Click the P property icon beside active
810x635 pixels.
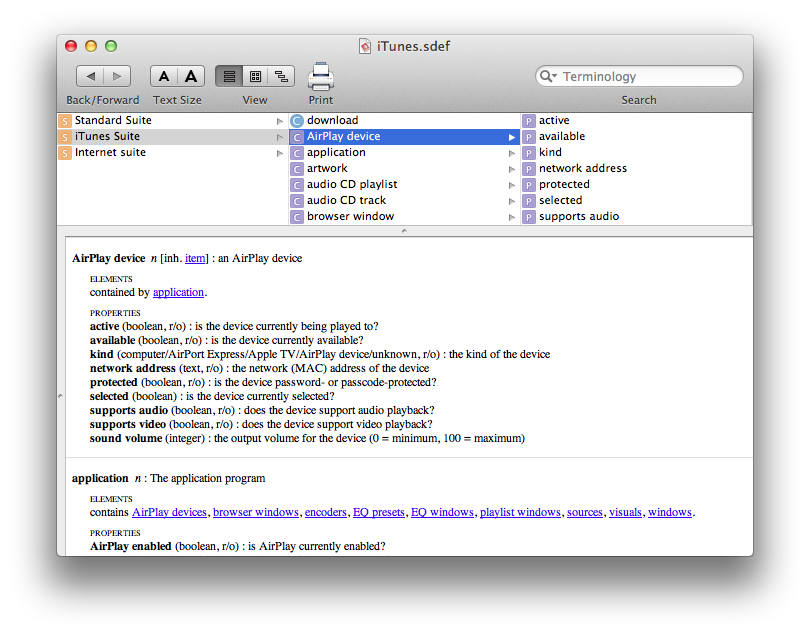pos(528,120)
